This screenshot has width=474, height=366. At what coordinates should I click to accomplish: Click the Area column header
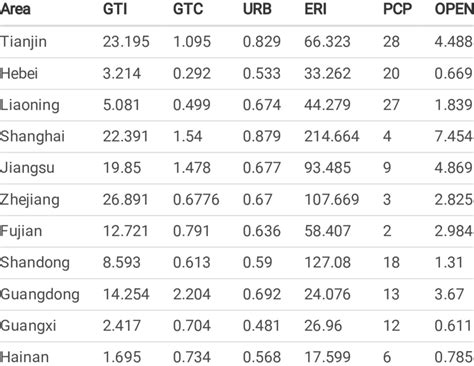15,9
